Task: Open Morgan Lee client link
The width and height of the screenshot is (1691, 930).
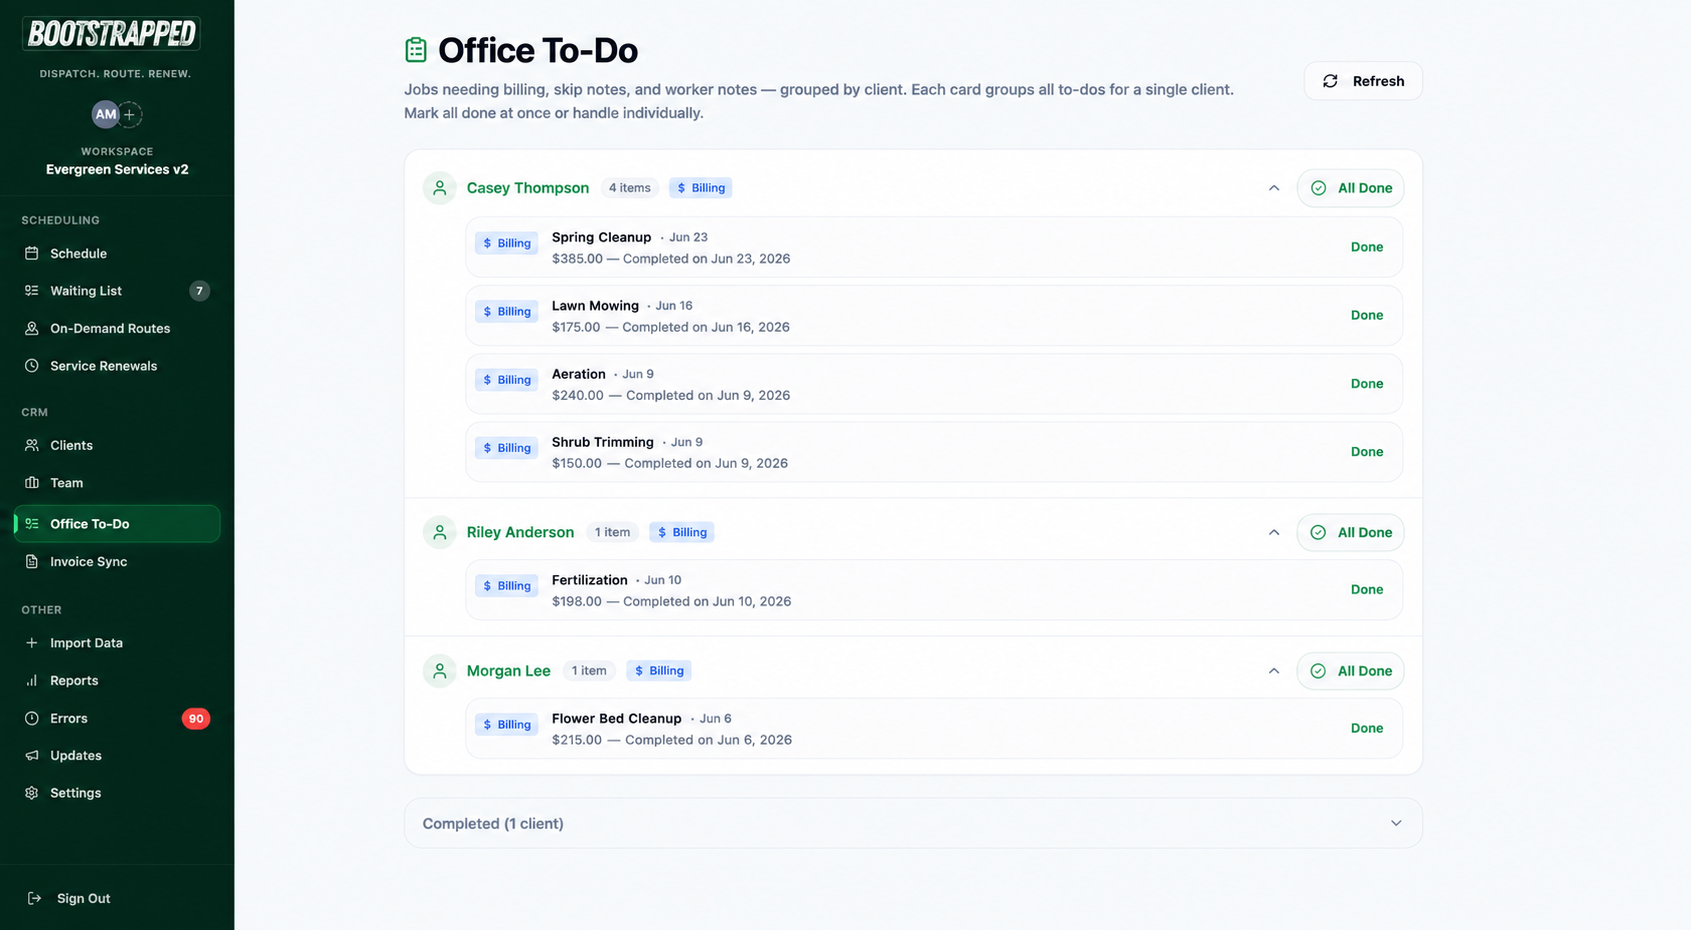Action: pos(508,671)
